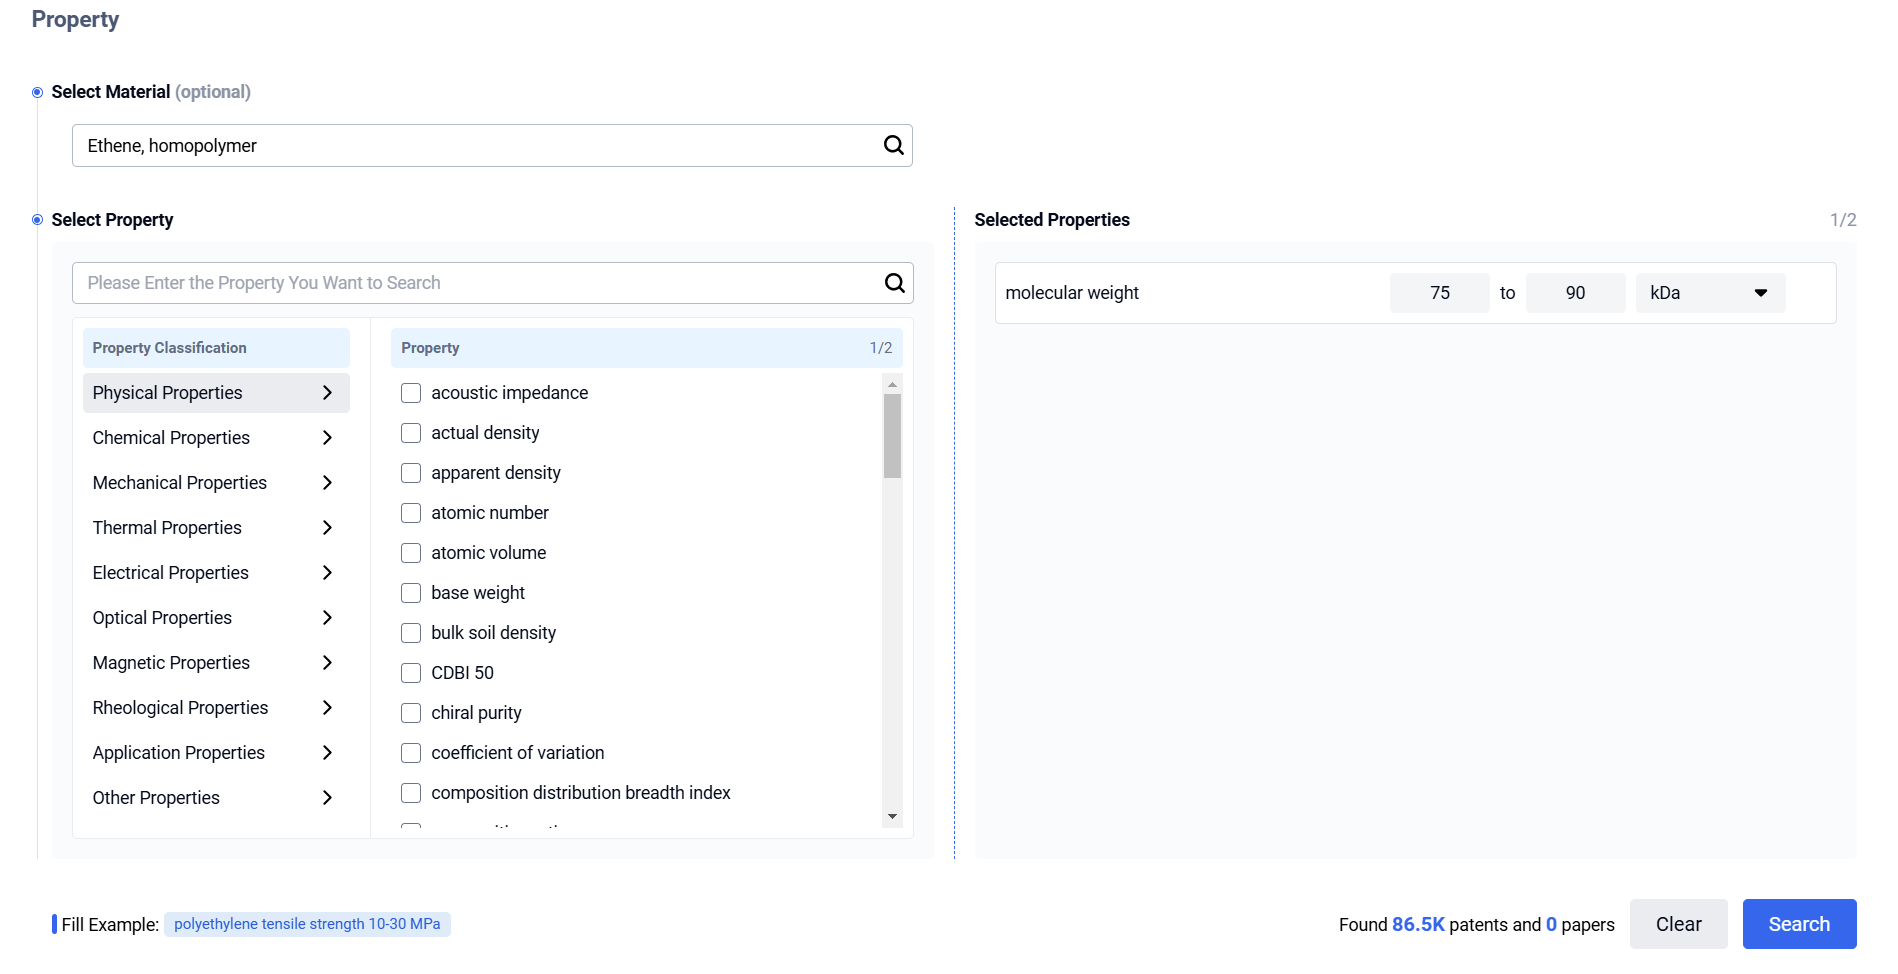Enable the CDBI 50 checkbox
This screenshot has width=1898, height=974.
[x=410, y=672]
